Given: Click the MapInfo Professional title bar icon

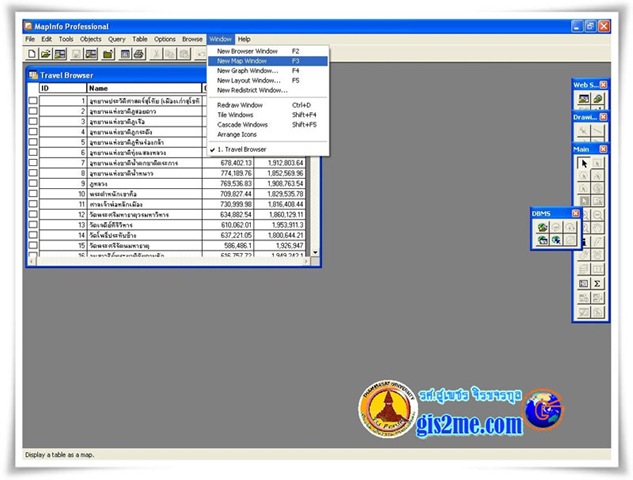Looking at the screenshot, I should (x=28, y=26).
